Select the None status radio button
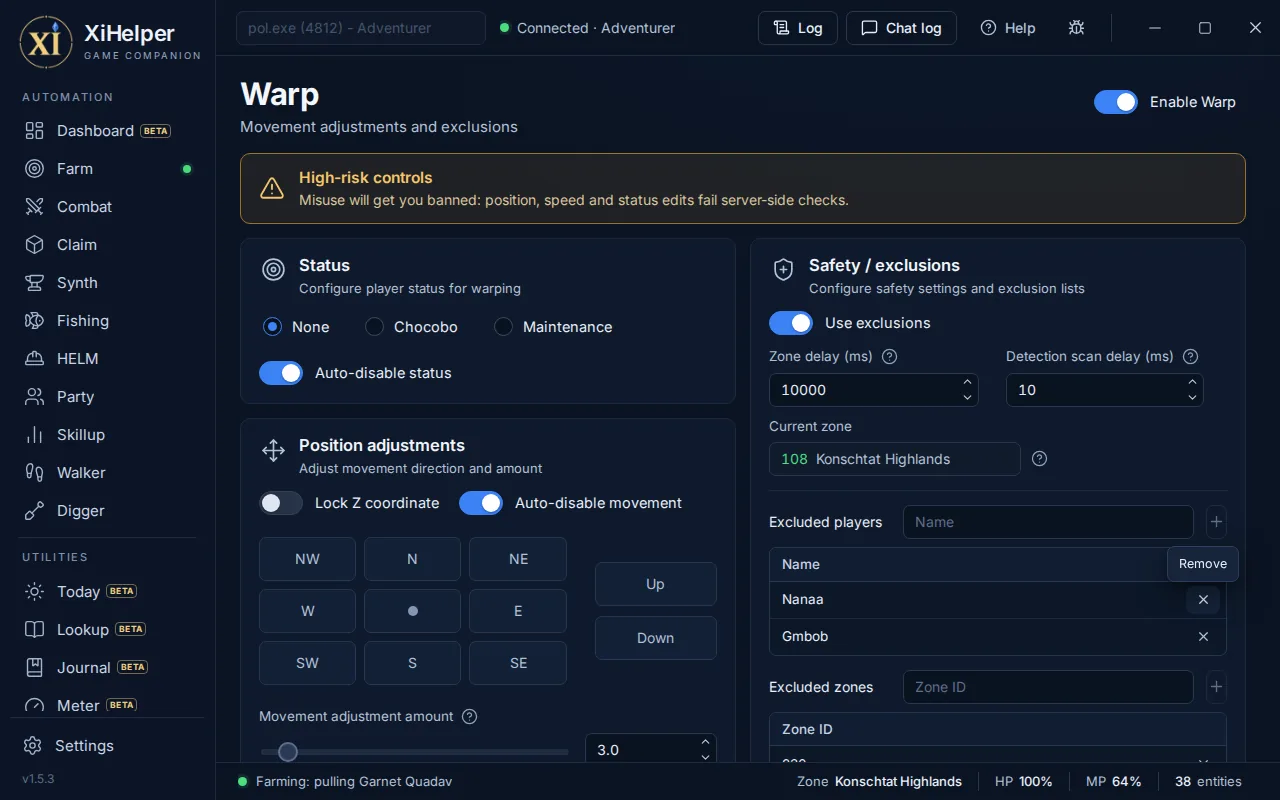Image resolution: width=1280 pixels, height=800 pixels. [272, 327]
